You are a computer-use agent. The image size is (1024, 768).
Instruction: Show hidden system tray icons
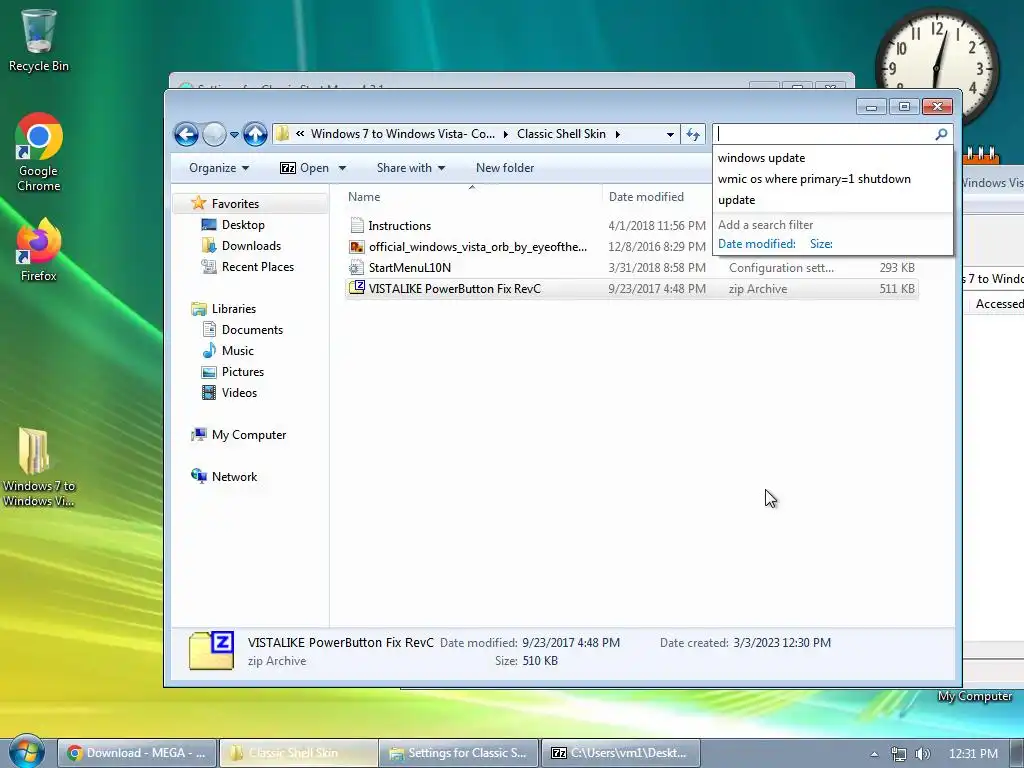click(x=874, y=754)
